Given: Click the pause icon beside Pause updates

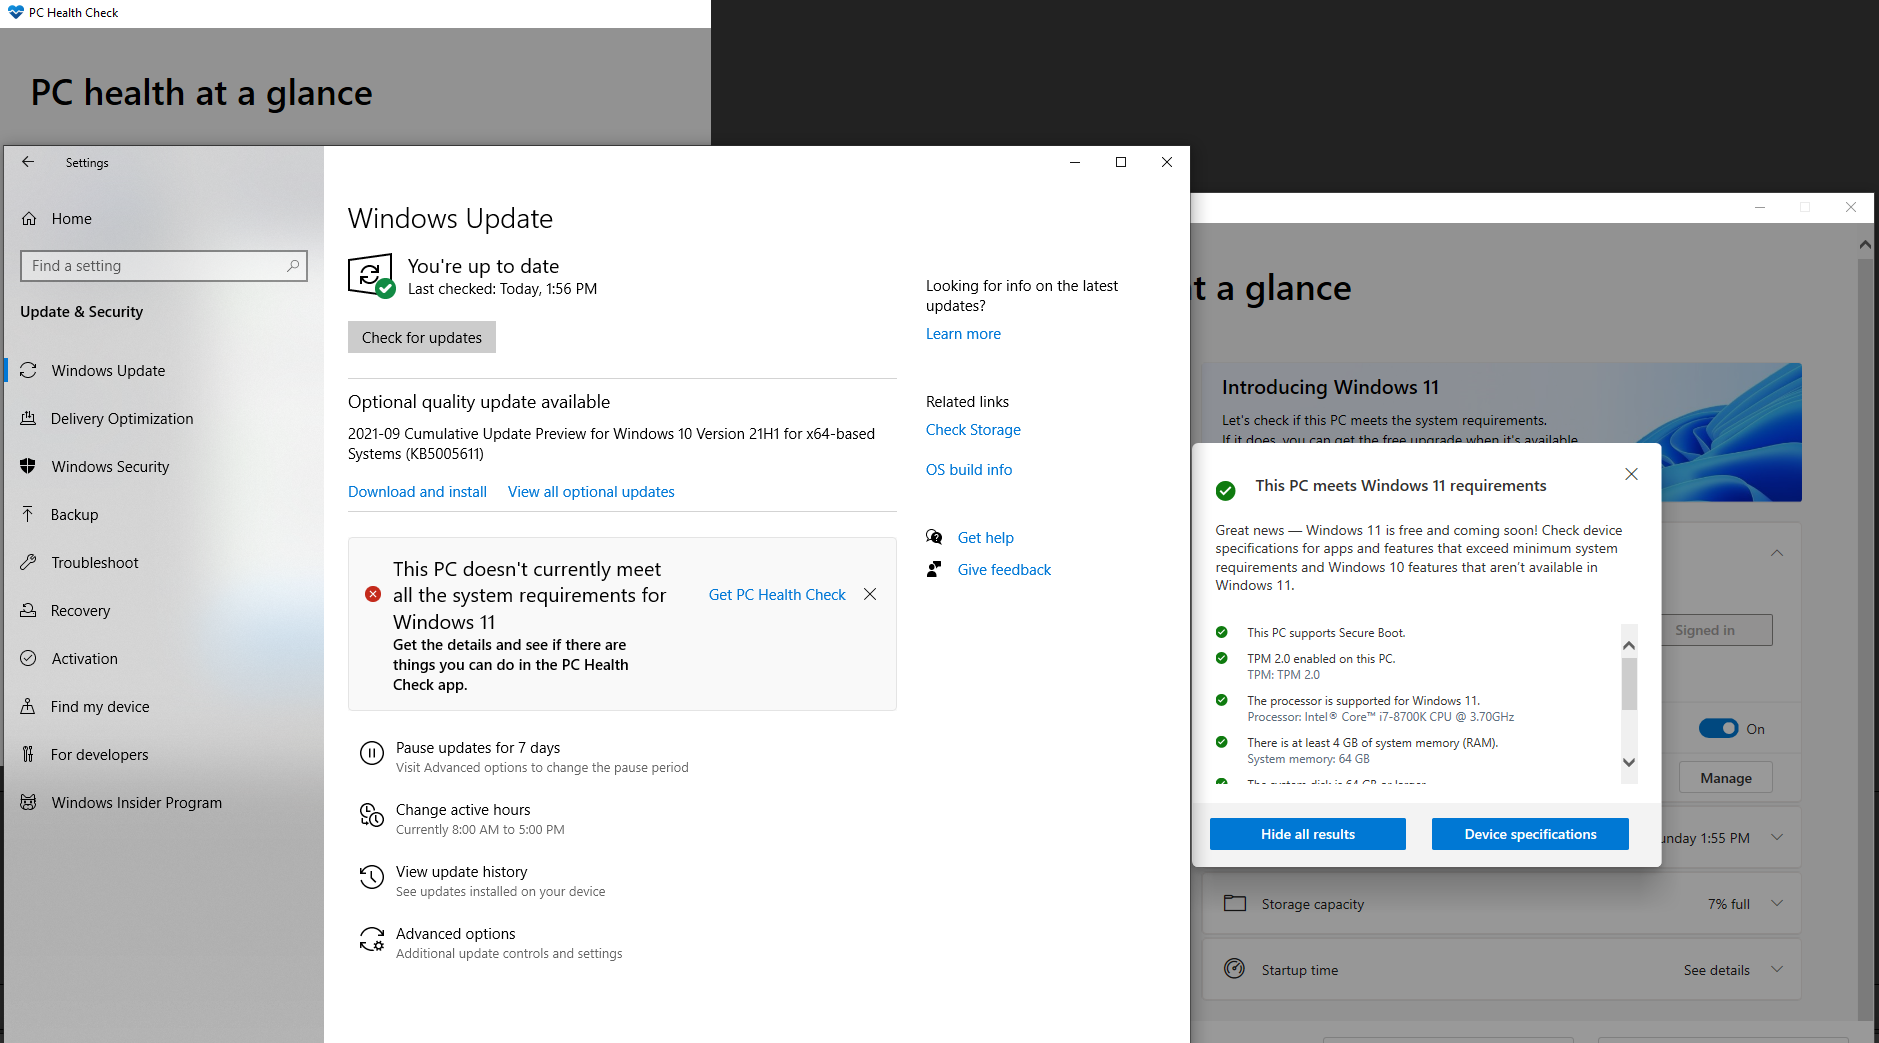Looking at the screenshot, I should click(x=372, y=754).
